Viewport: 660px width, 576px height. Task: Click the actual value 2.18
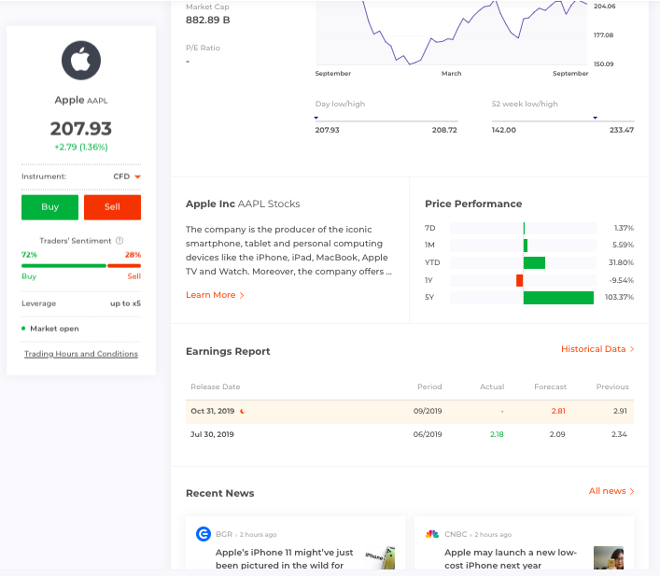pyautogui.click(x=497, y=434)
